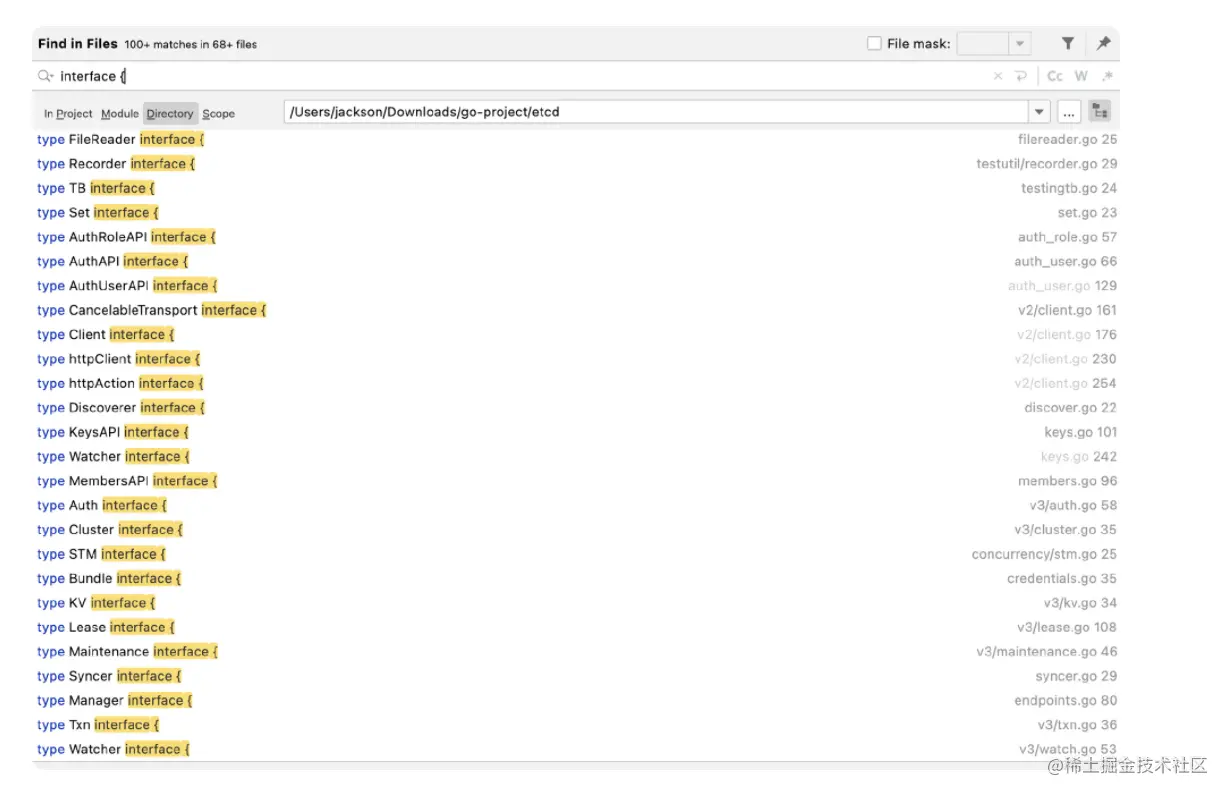Clear the search text with X icon
Image resolution: width=1230 pixels, height=798 pixels.
(997, 76)
